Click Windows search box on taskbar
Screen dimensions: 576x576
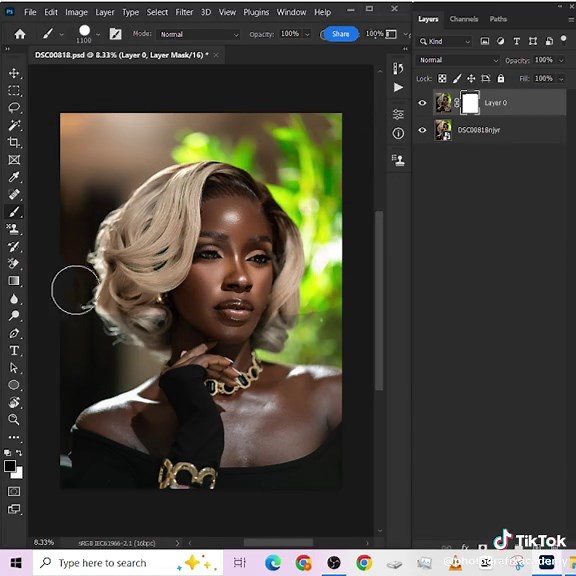click(128, 563)
